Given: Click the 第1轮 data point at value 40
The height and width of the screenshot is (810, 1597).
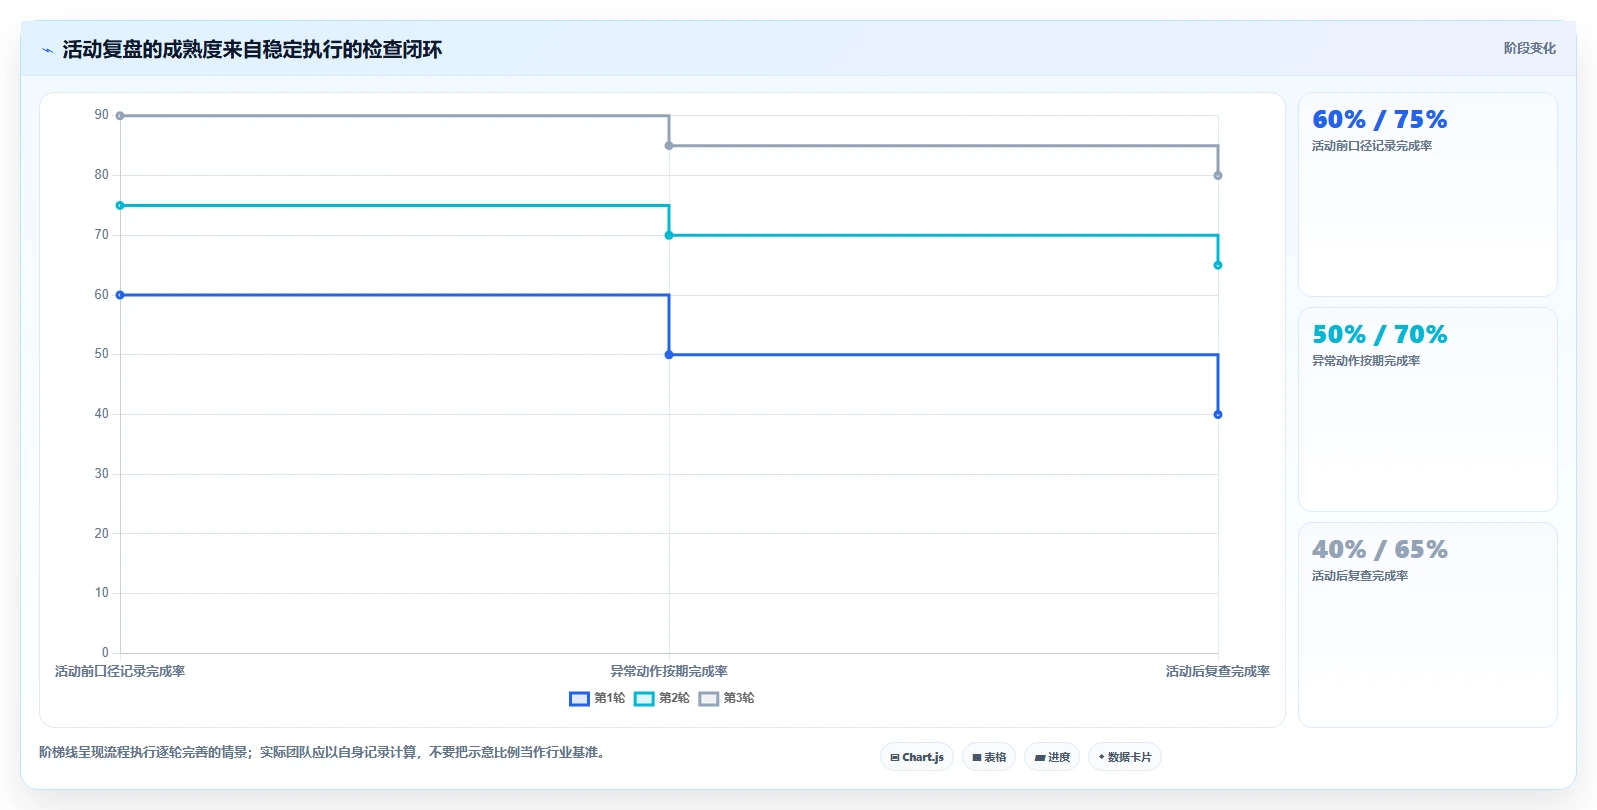Looking at the screenshot, I should [1218, 414].
